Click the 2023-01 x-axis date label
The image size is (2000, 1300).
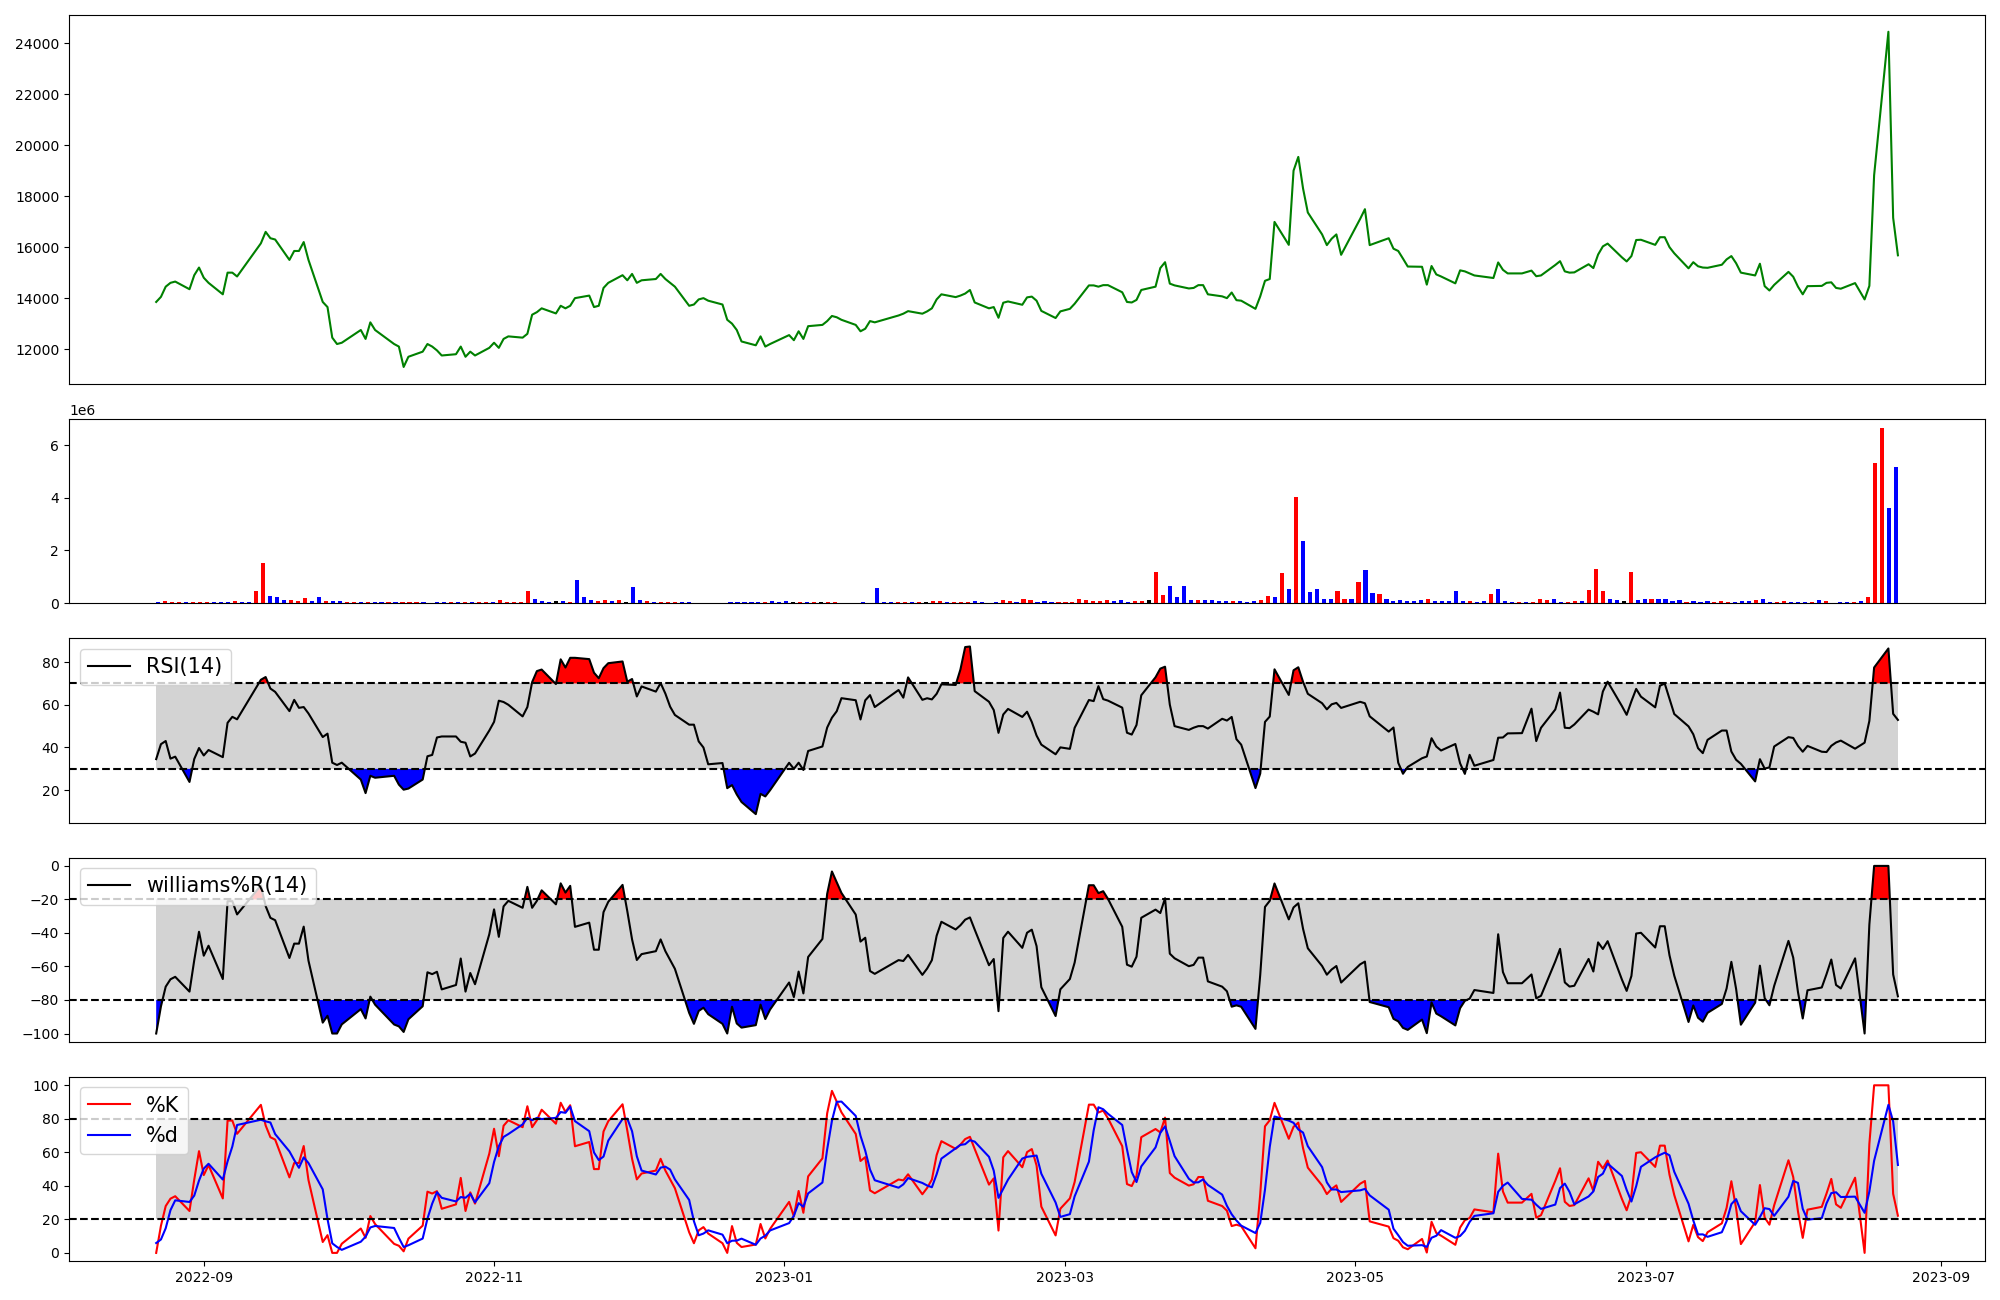(x=784, y=1277)
